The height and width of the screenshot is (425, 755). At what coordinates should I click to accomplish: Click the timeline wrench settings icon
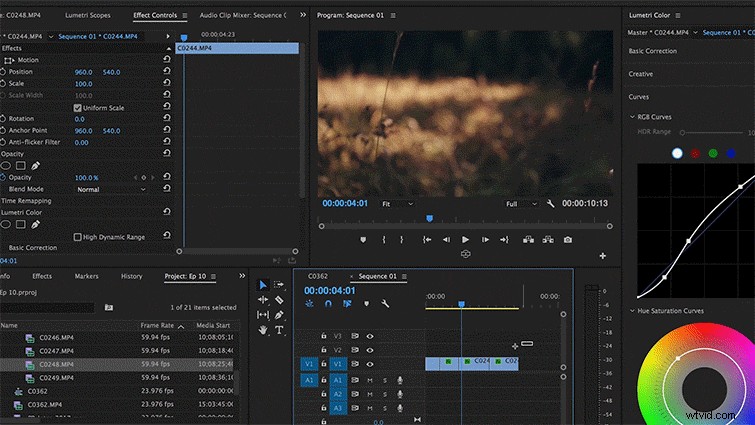click(x=385, y=304)
